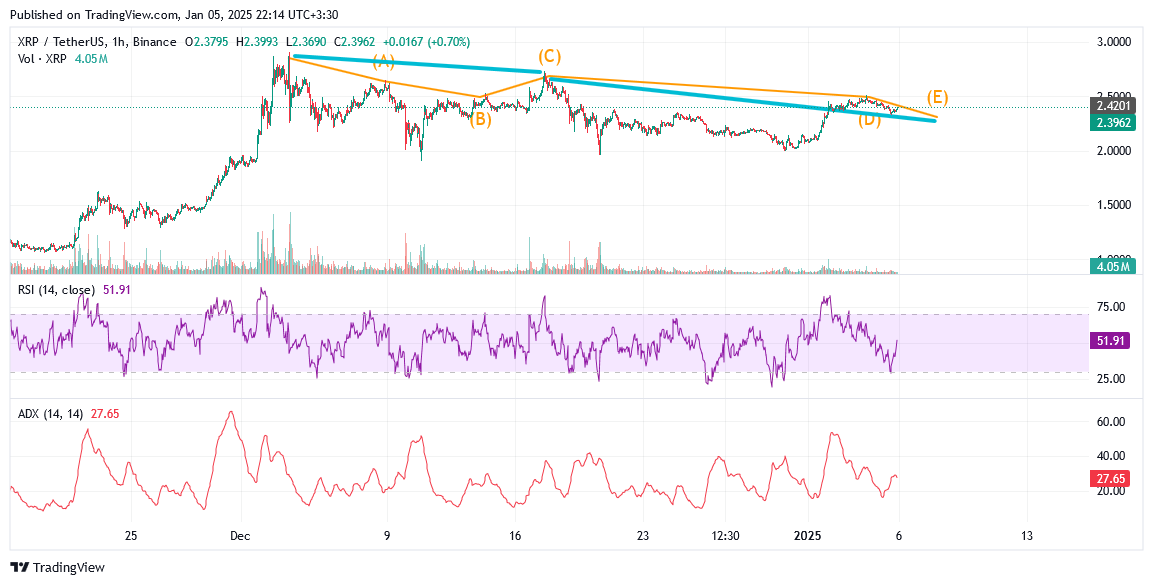
Task: Click the 2.4201 price tag on axis
Action: click(1113, 106)
